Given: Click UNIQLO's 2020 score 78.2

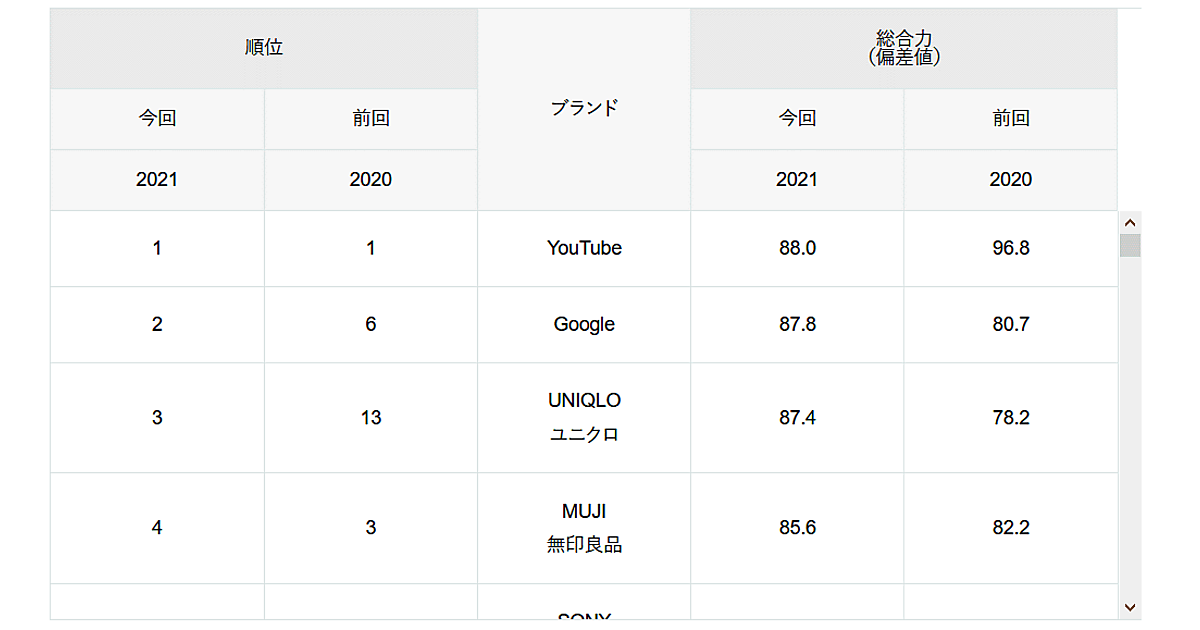Looking at the screenshot, I should tap(1010, 417).
